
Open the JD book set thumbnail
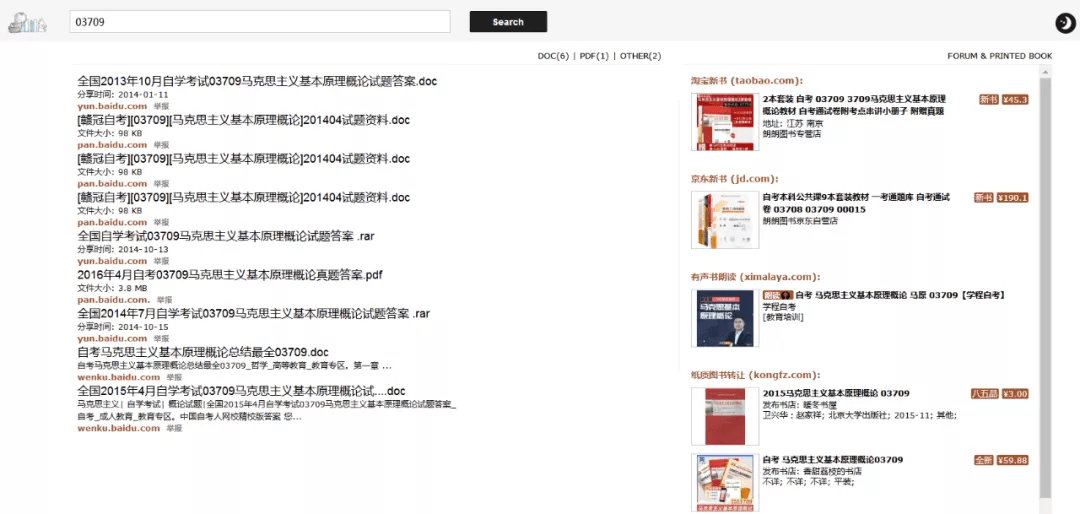point(725,220)
